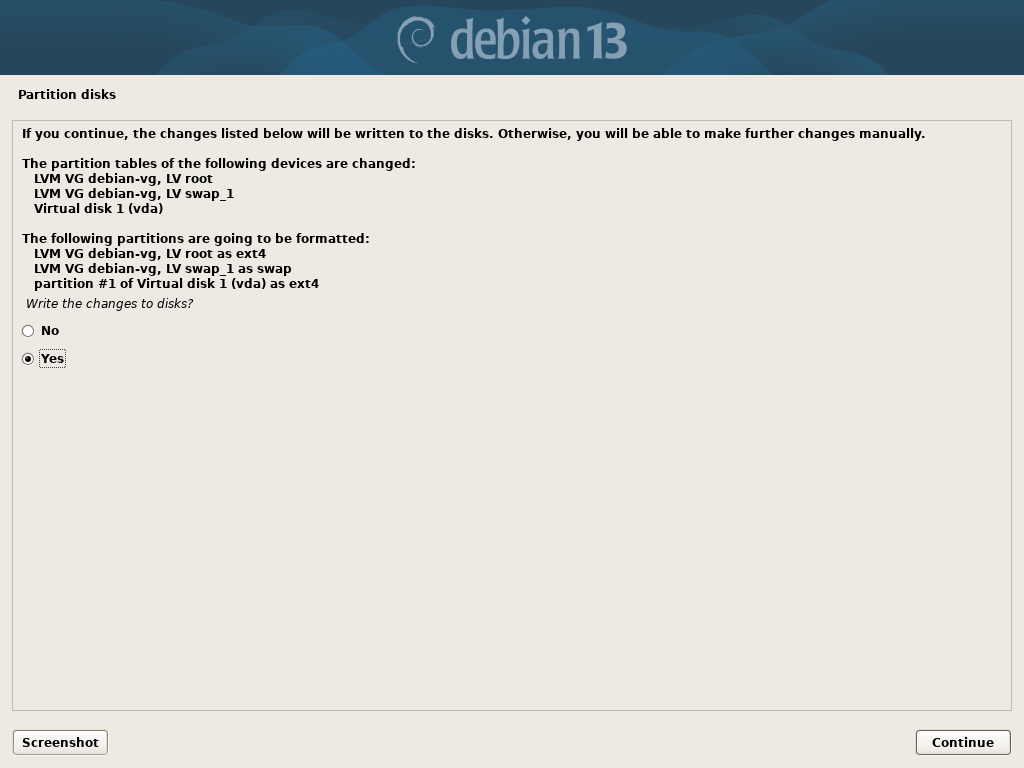Viewport: 1024px width, 768px height.
Task: Click the "partition tables ... are changed" heading
Action: coord(219,164)
